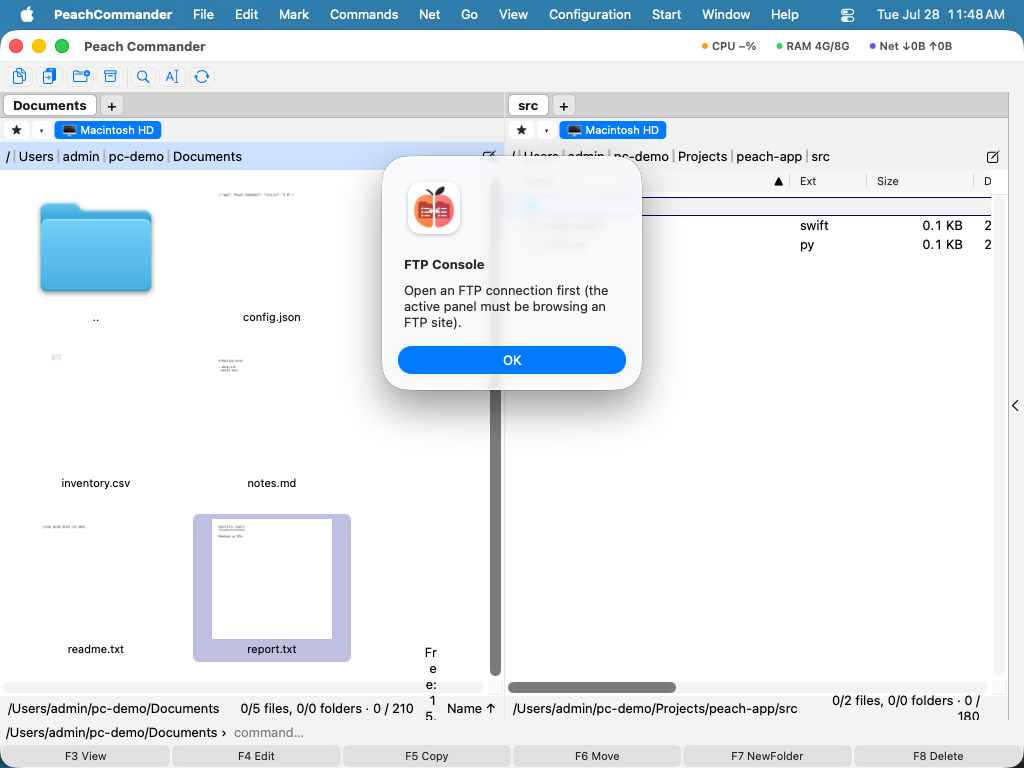
Task: Click the Peach Commander icon in the dialog
Action: [434, 208]
